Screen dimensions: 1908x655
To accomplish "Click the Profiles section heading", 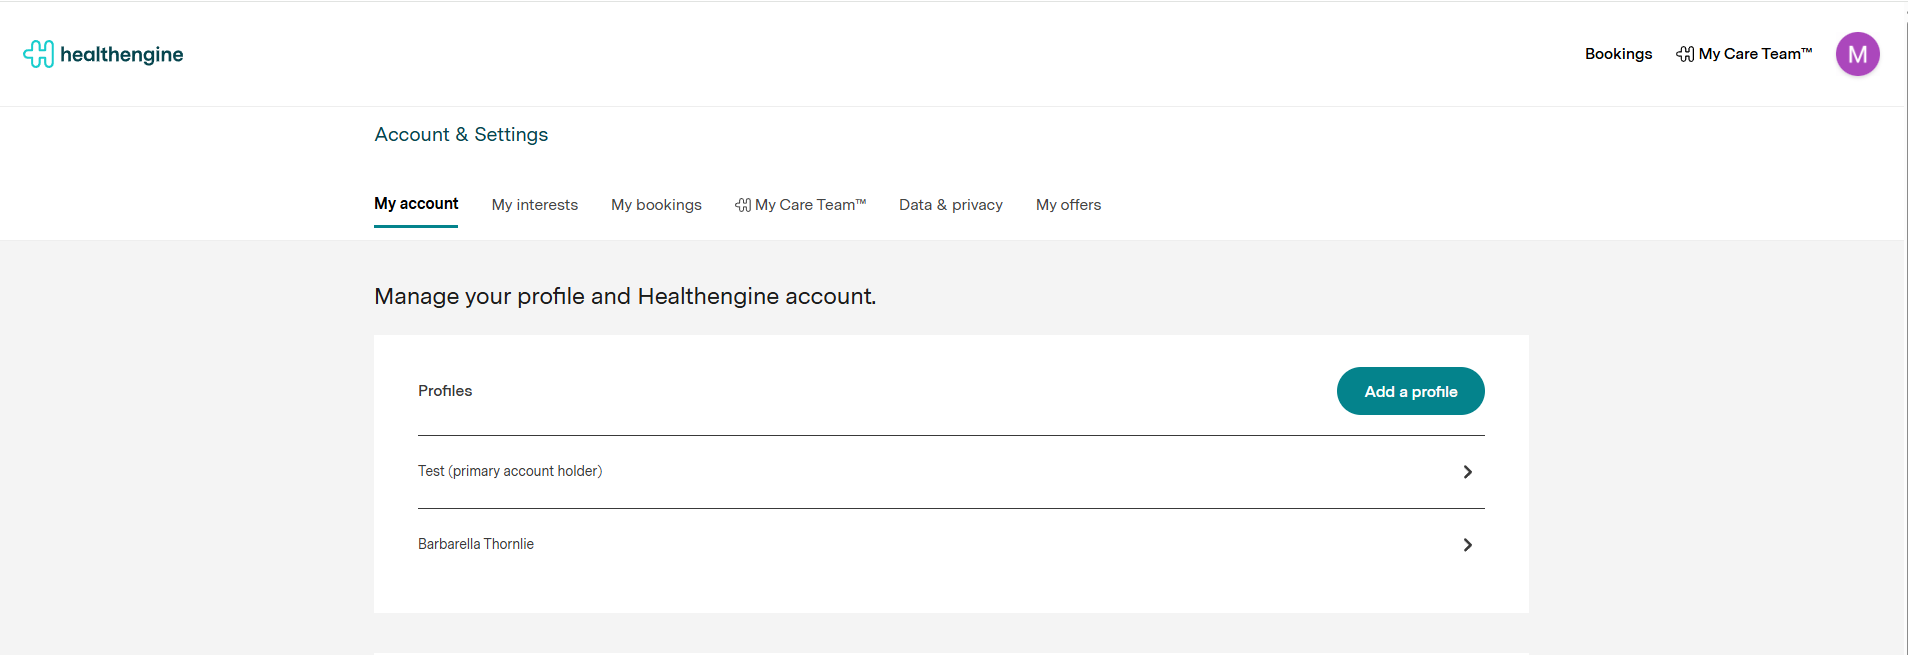I will tap(445, 391).
